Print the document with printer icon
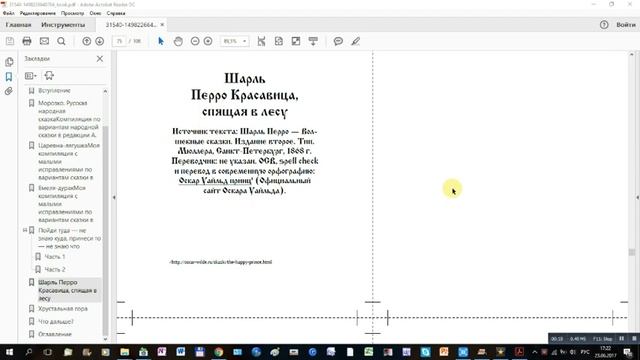640x360 pixels. [27, 41]
